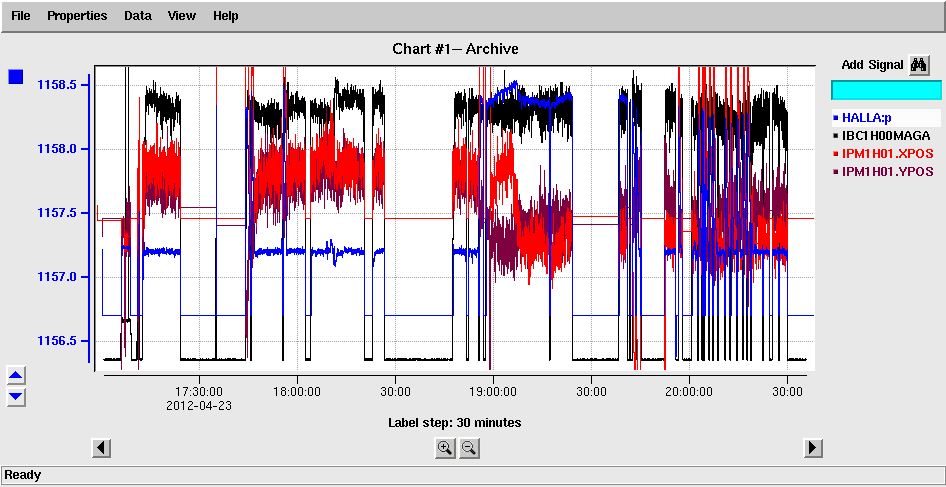Click the up arrow to shift axis
The width and height of the screenshot is (946, 487).
(16, 376)
